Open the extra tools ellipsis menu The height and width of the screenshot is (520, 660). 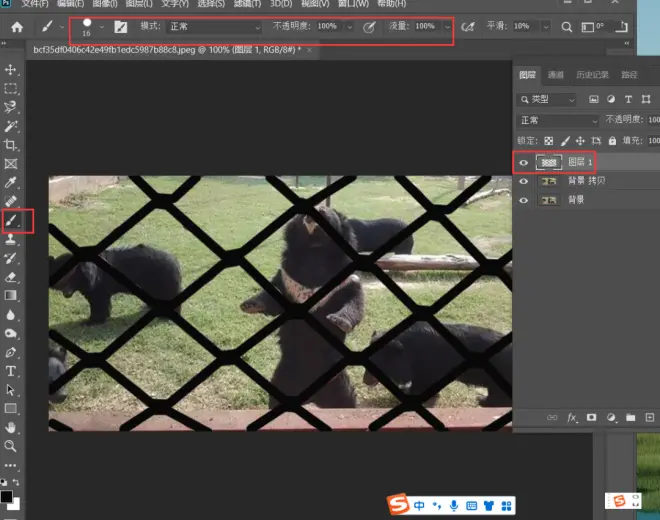pos(11,465)
